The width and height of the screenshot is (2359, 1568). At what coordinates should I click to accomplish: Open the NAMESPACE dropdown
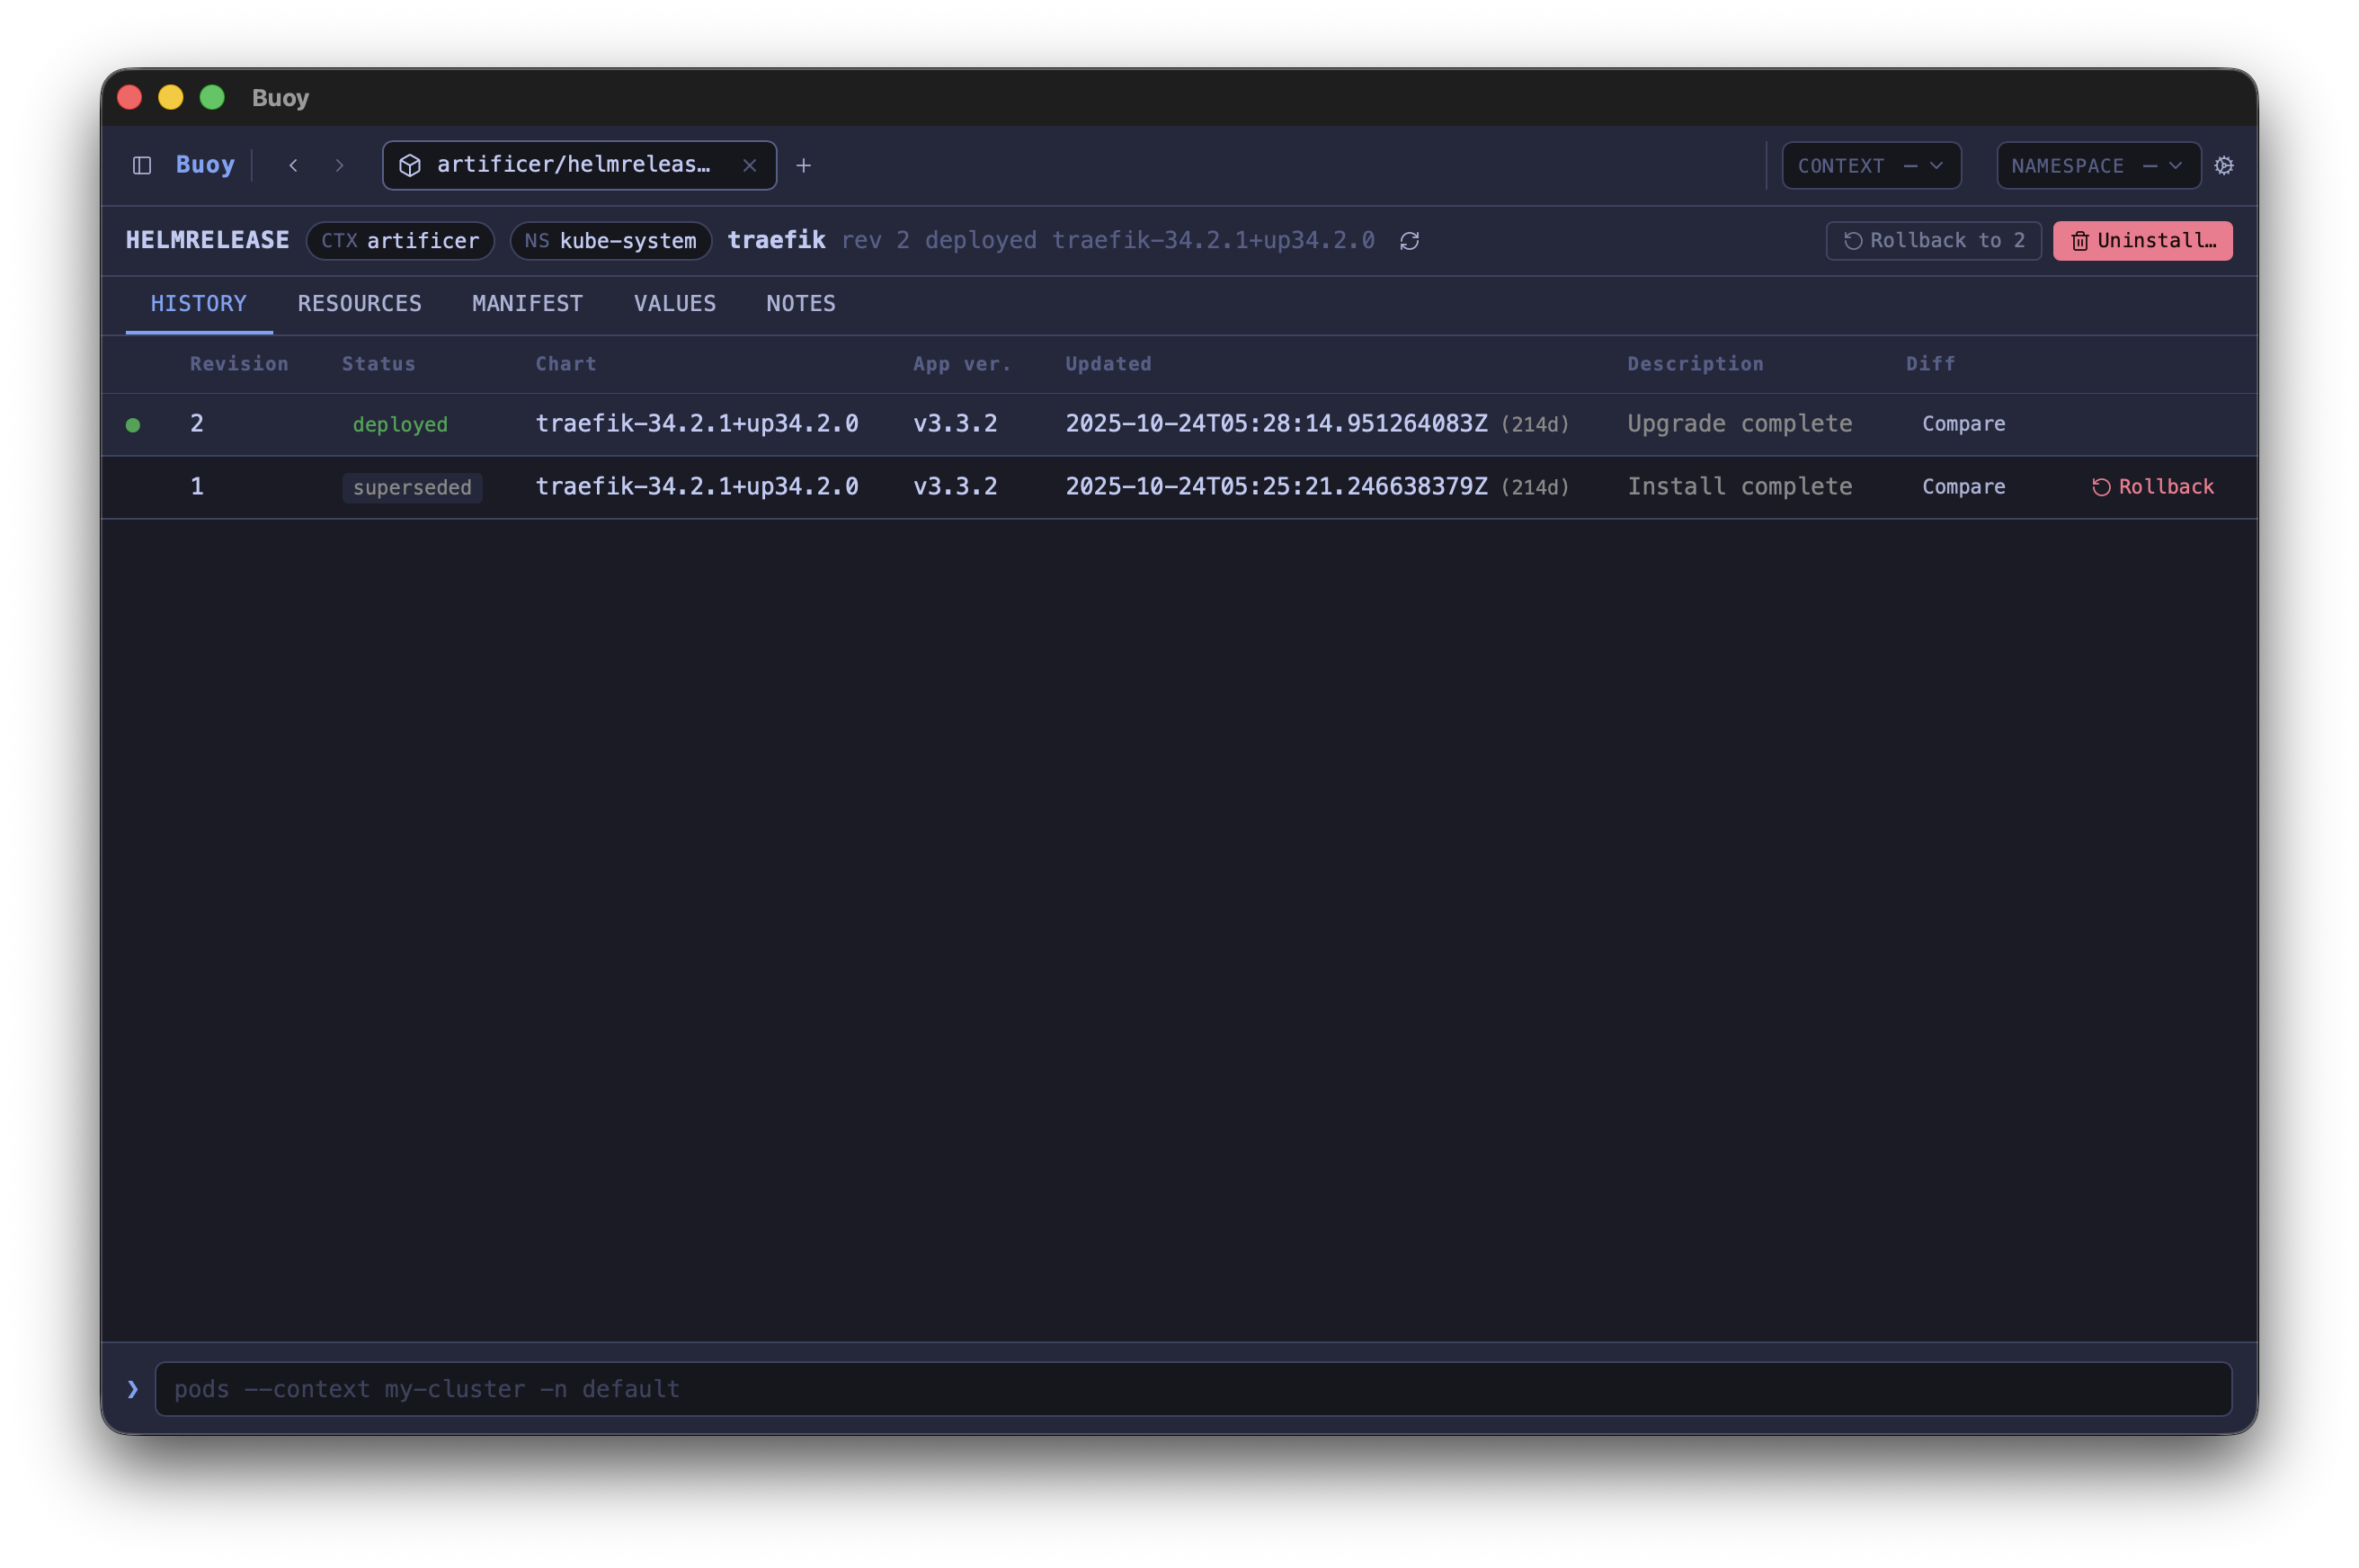pyautogui.click(x=2097, y=165)
